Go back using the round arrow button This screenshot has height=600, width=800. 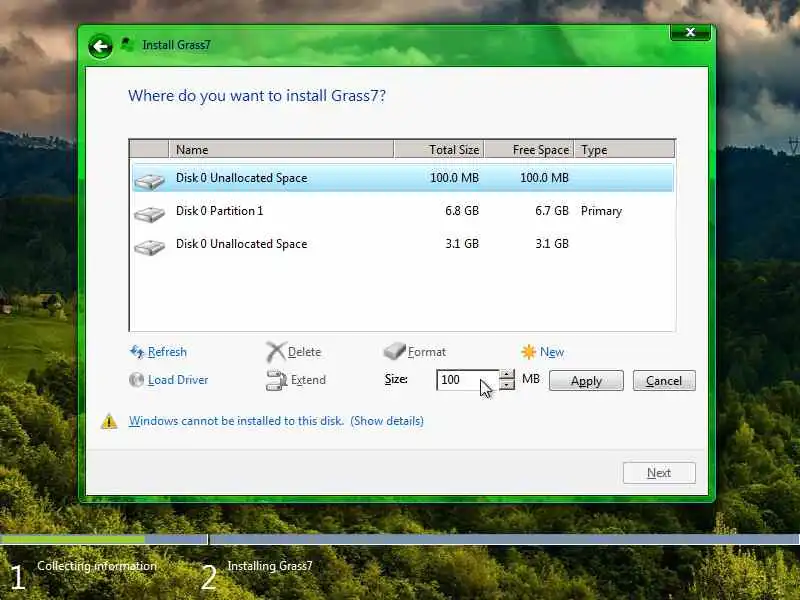click(100, 47)
